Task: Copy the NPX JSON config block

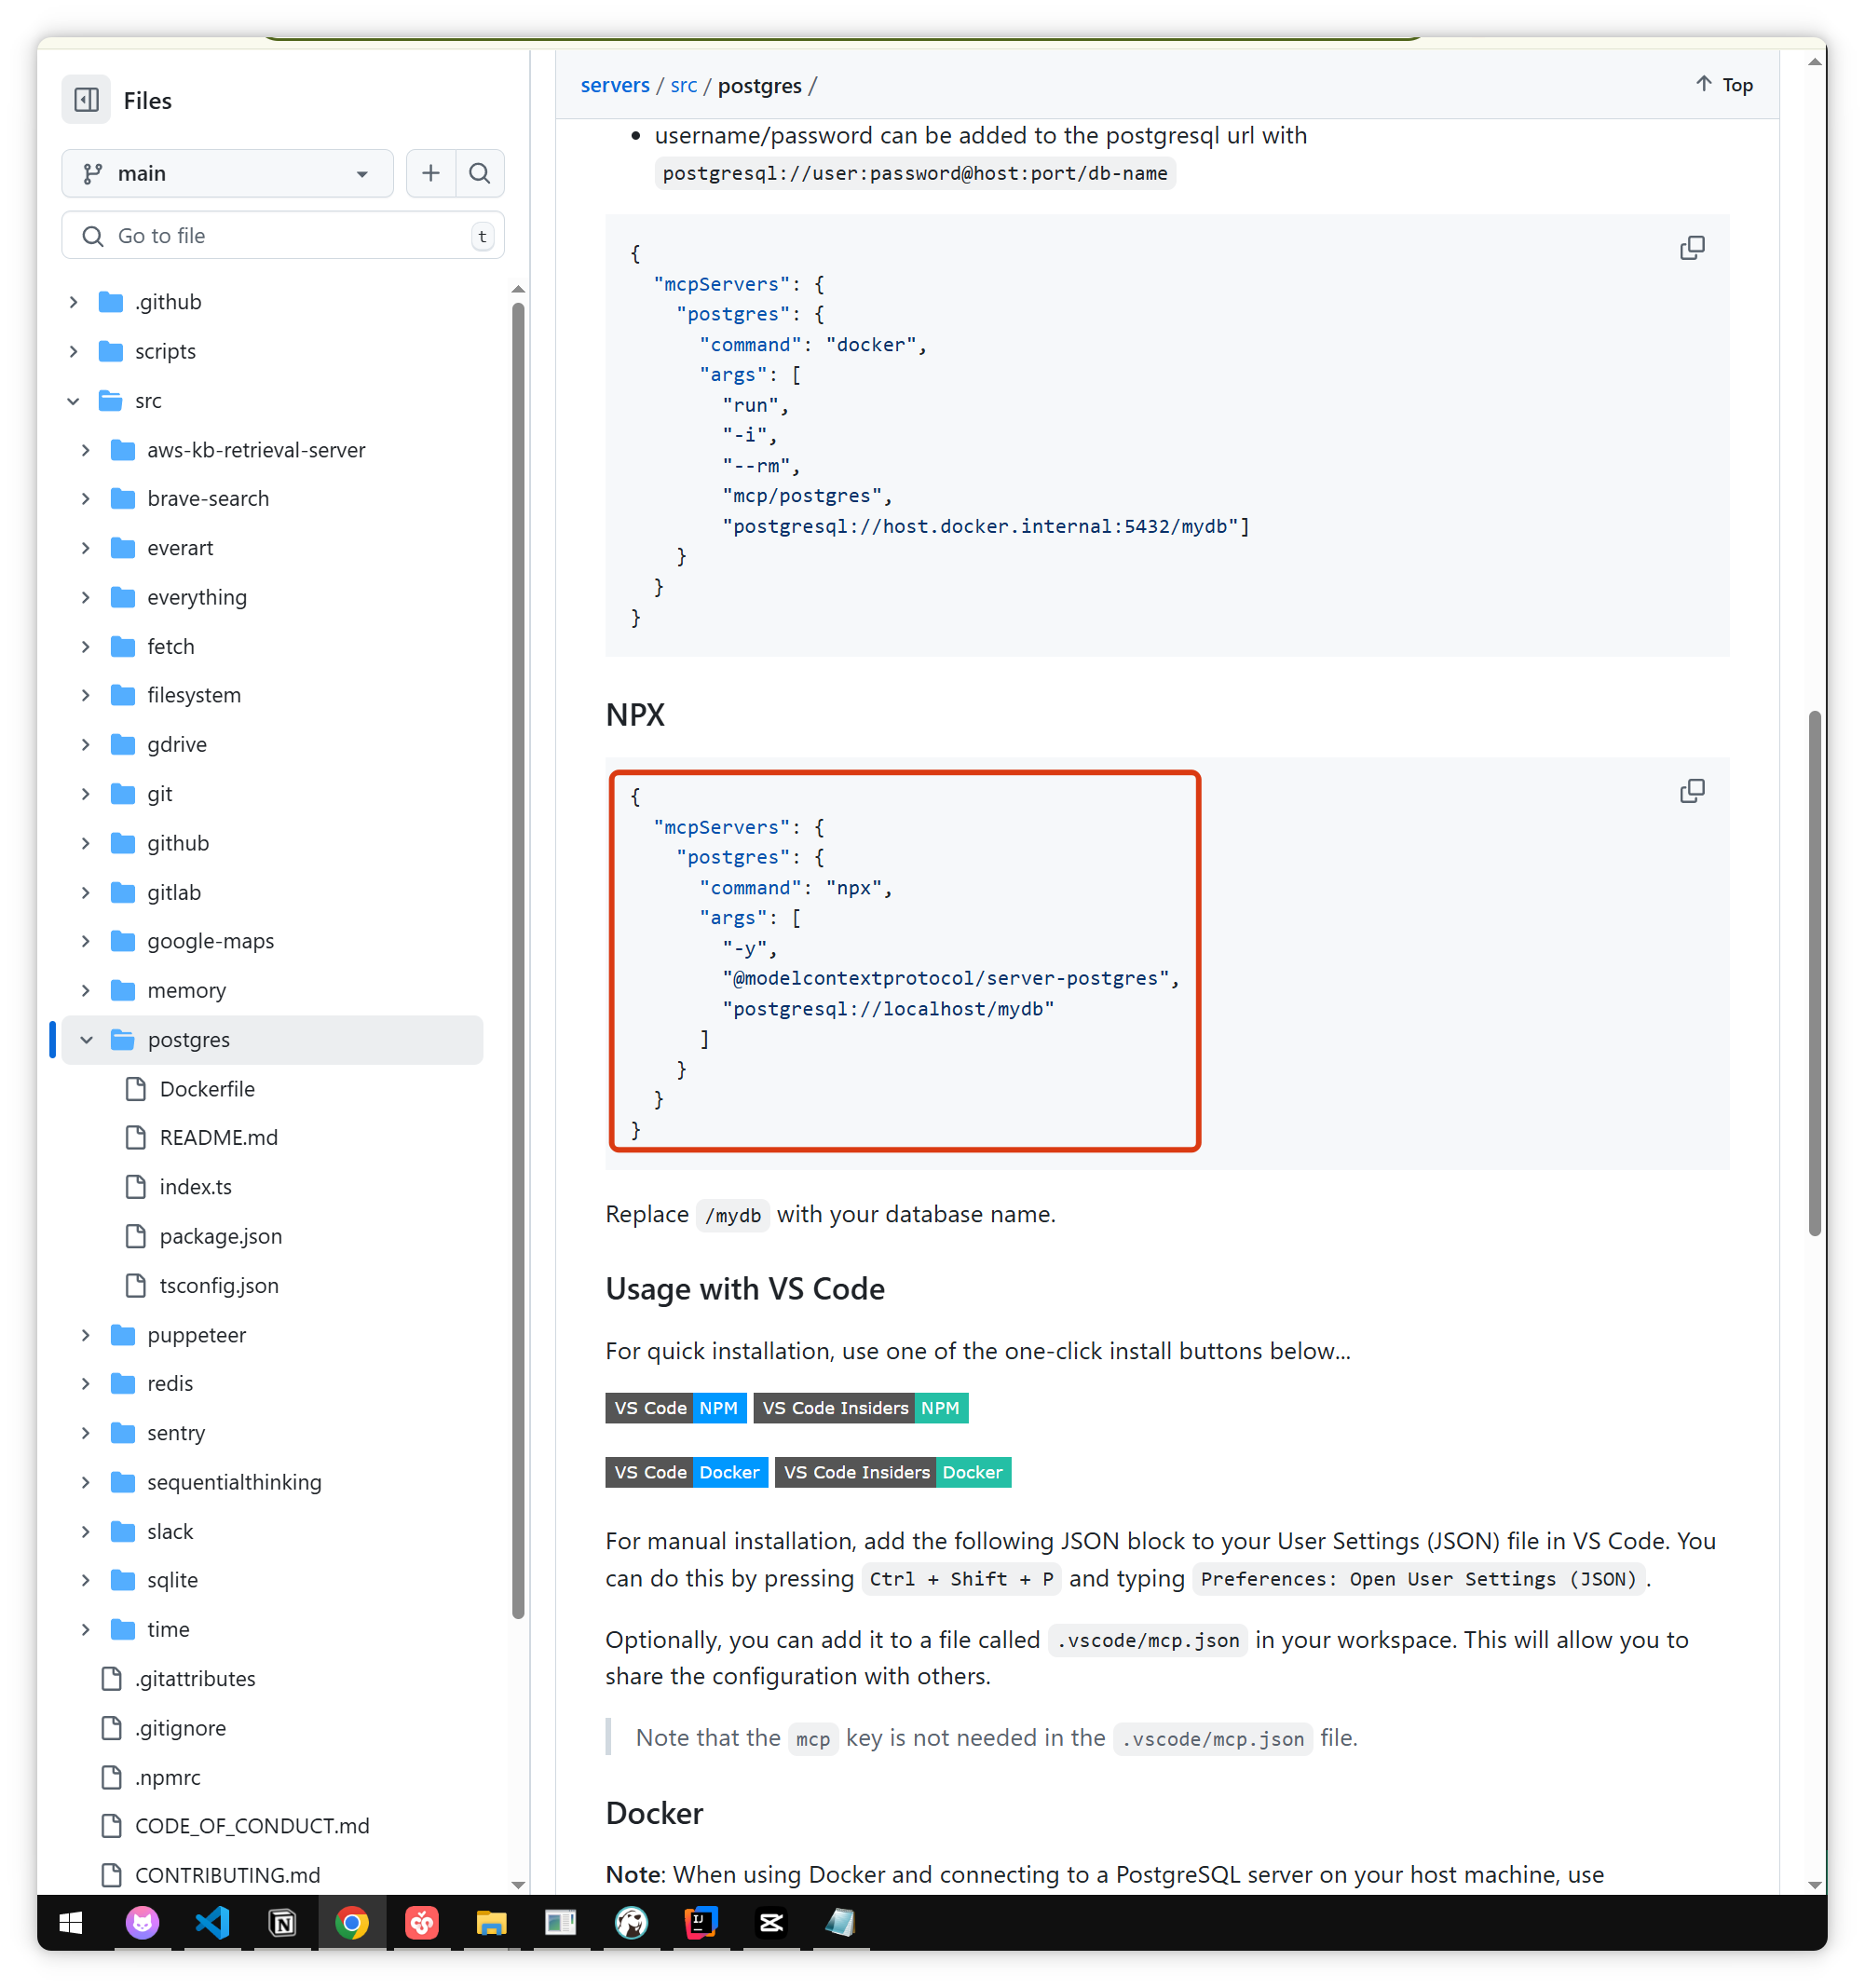Action: (1691, 792)
